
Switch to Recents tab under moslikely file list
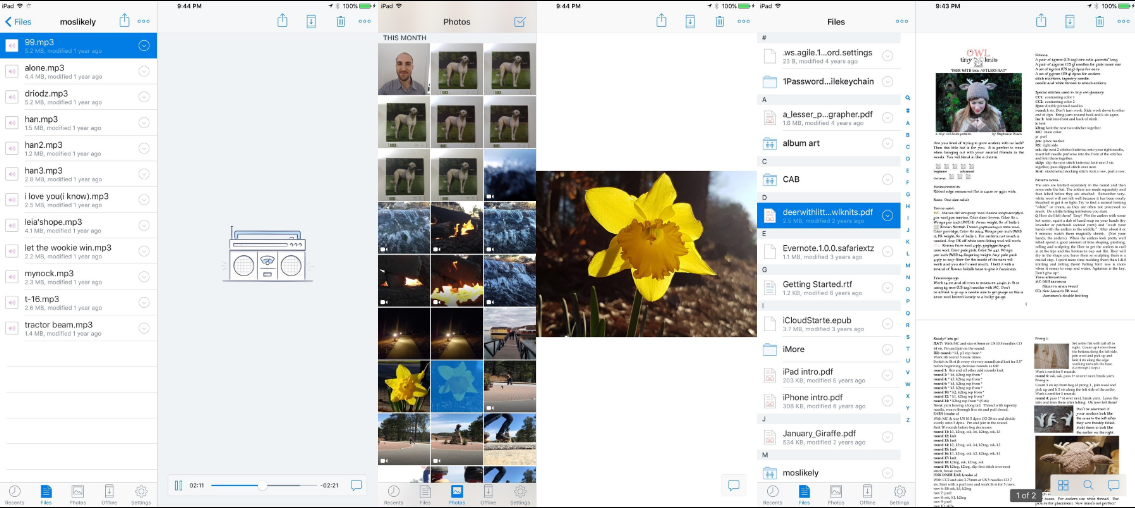(14, 494)
